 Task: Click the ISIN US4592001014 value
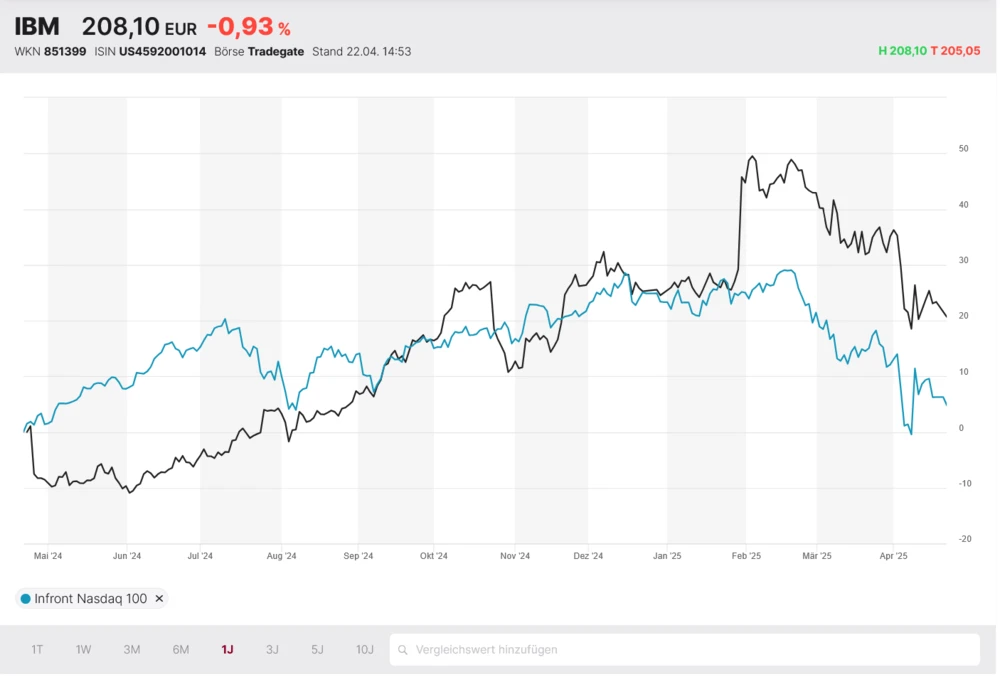coord(162,52)
